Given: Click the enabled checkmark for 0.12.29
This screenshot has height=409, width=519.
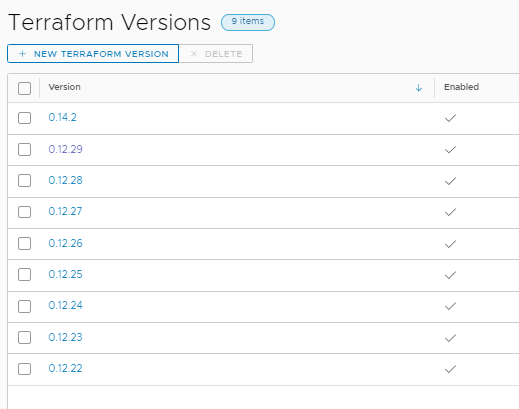Looking at the screenshot, I should coord(450,150).
